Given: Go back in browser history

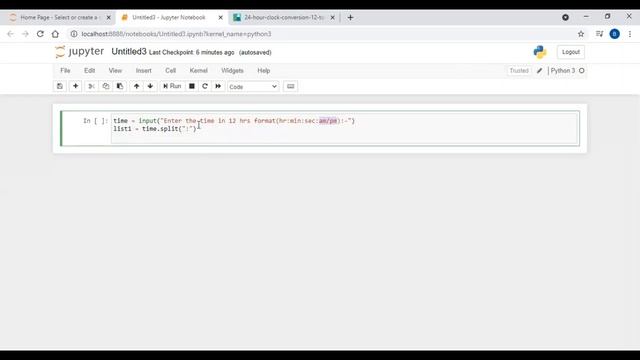Looking at the screenshot, I should tap(11, 34).
